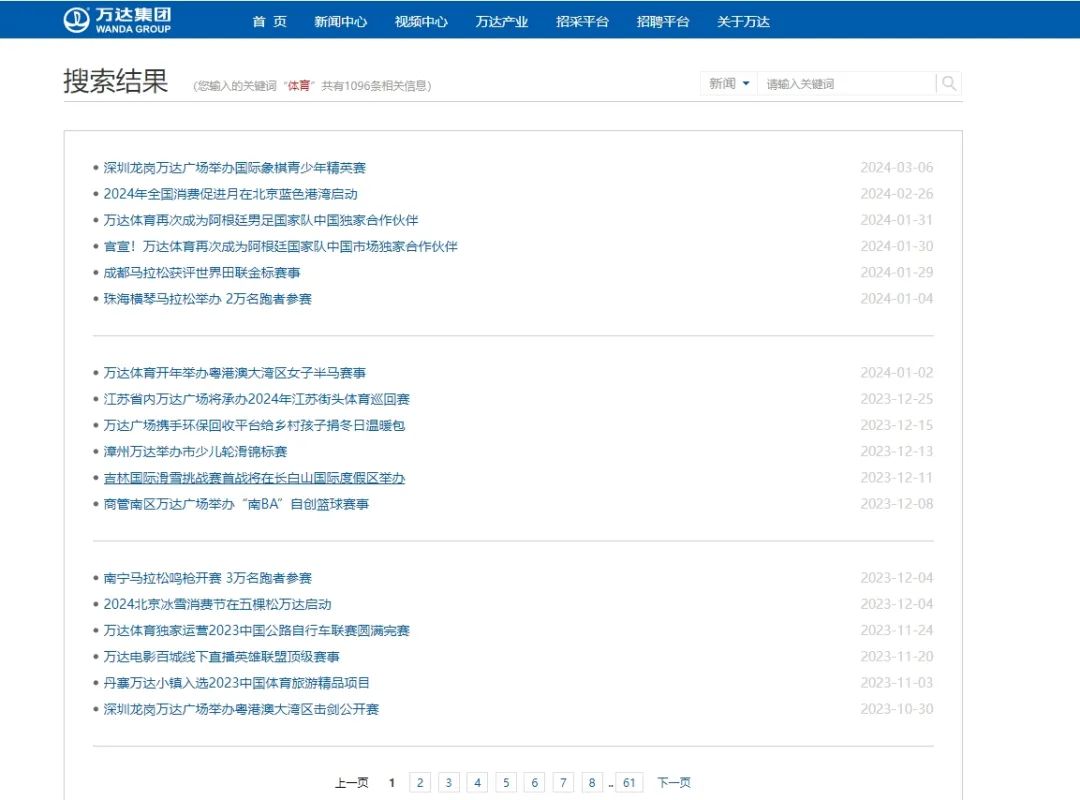Click 下一页 next page button
Screen dimensions: 1080x800
pos(673,783)
